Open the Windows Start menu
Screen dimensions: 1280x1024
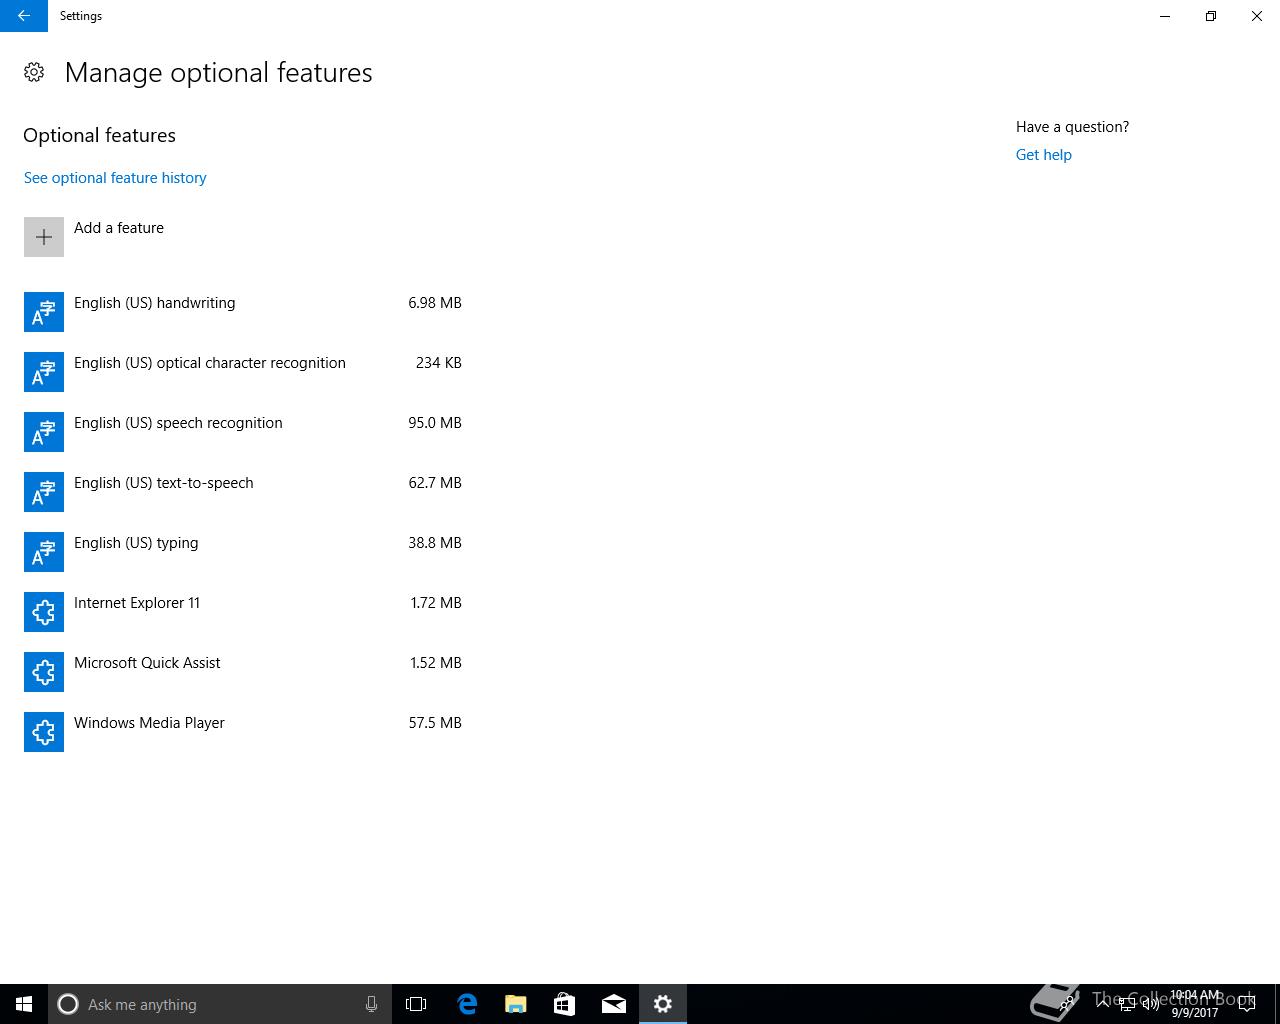(x=24, y=1004)
